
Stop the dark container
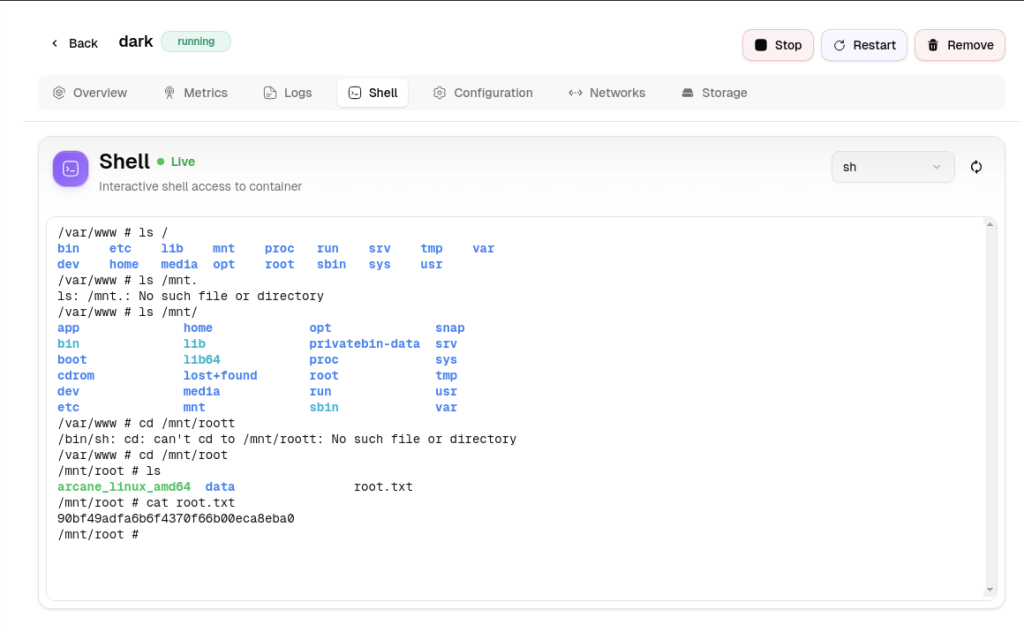tap(778, 45)
